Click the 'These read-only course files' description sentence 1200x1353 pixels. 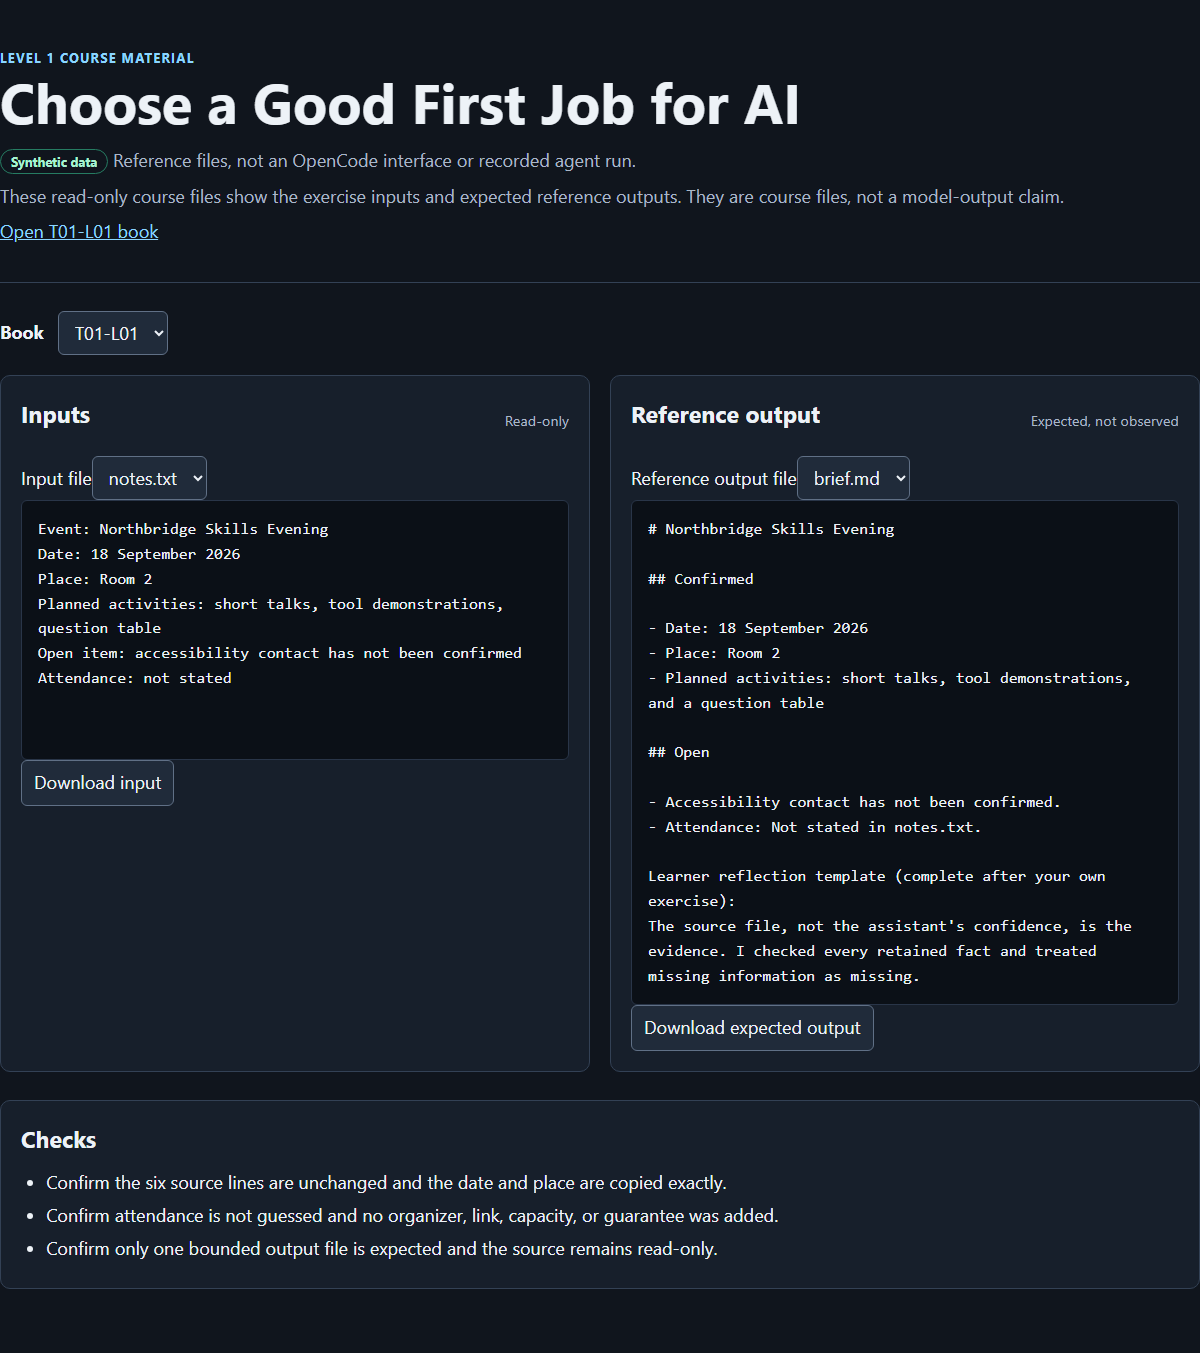point(532,197)
